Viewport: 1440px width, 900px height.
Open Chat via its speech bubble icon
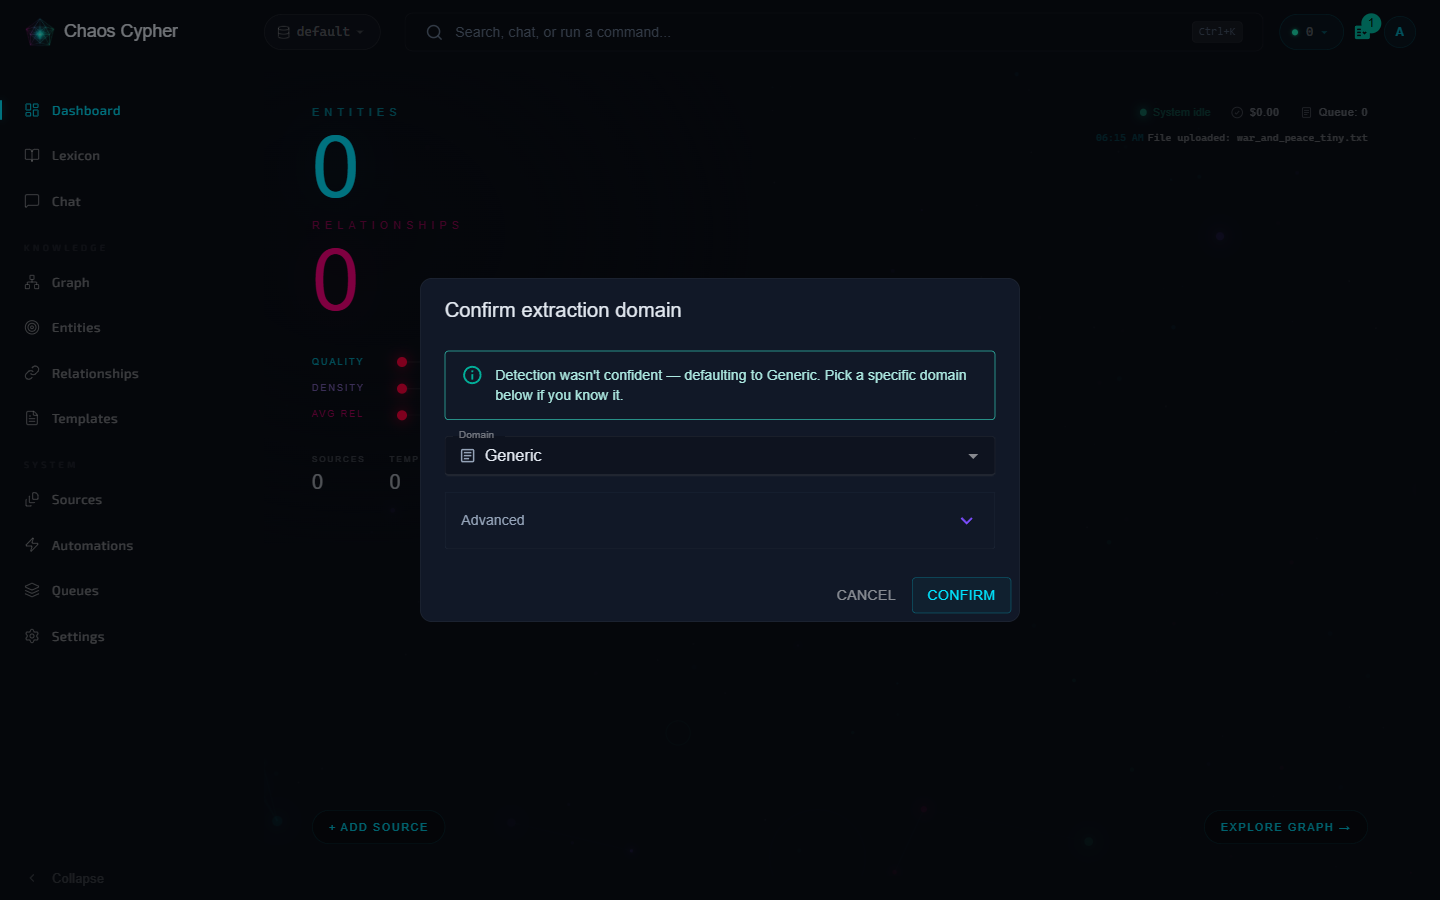[32, 201]
